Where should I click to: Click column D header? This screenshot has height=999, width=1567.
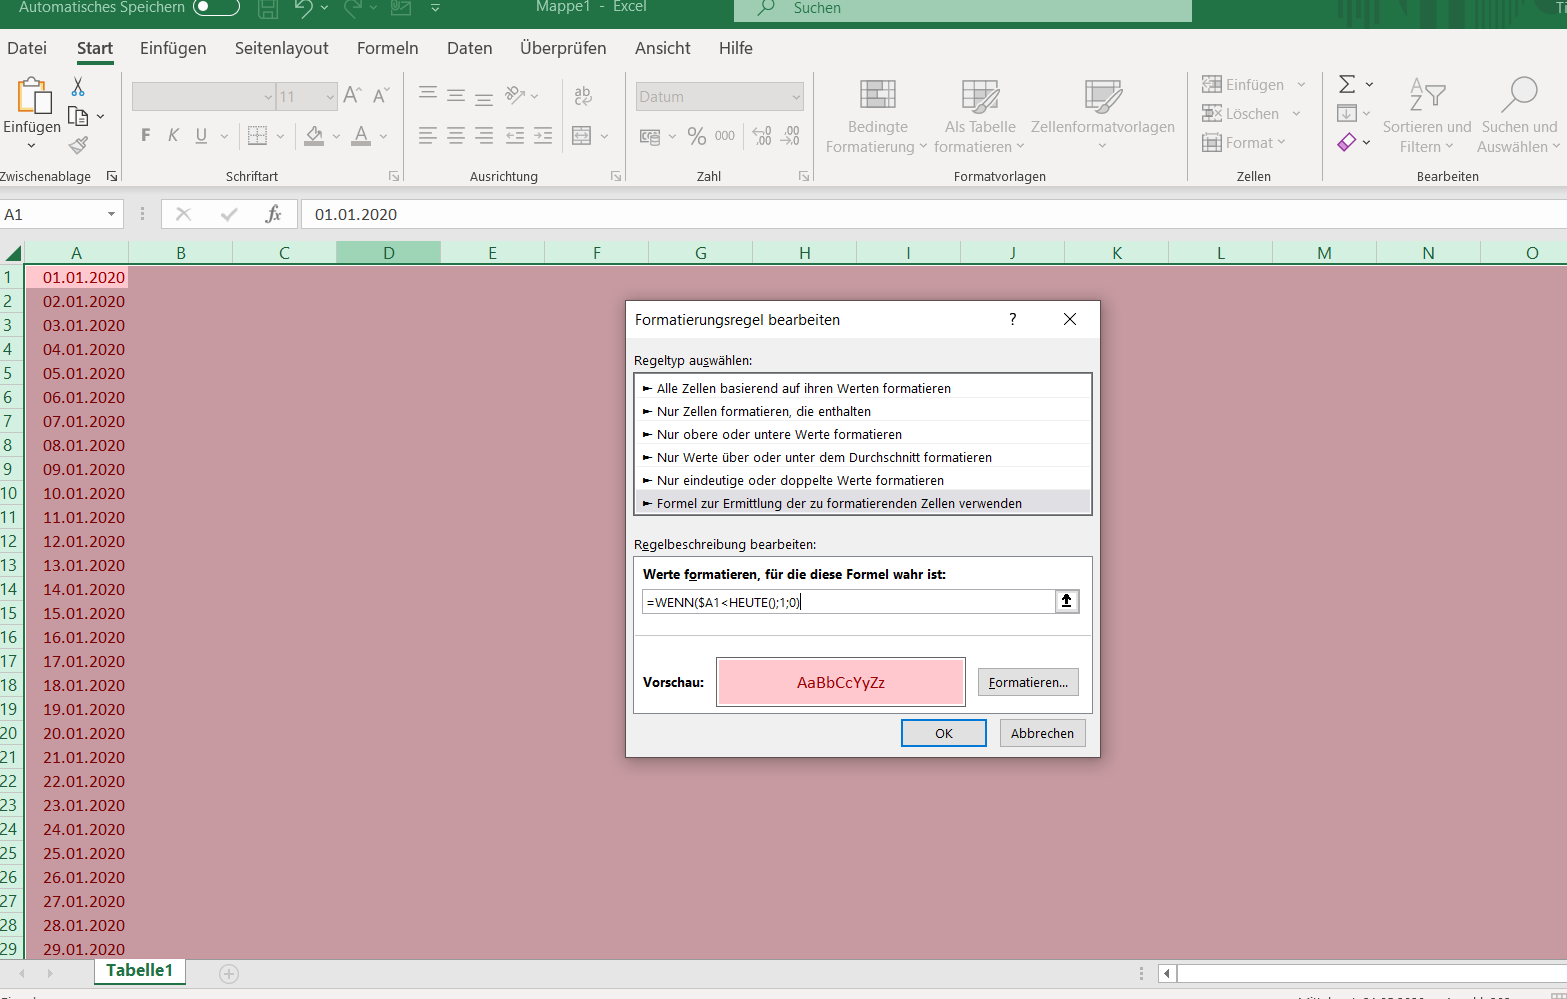(389, 253)
